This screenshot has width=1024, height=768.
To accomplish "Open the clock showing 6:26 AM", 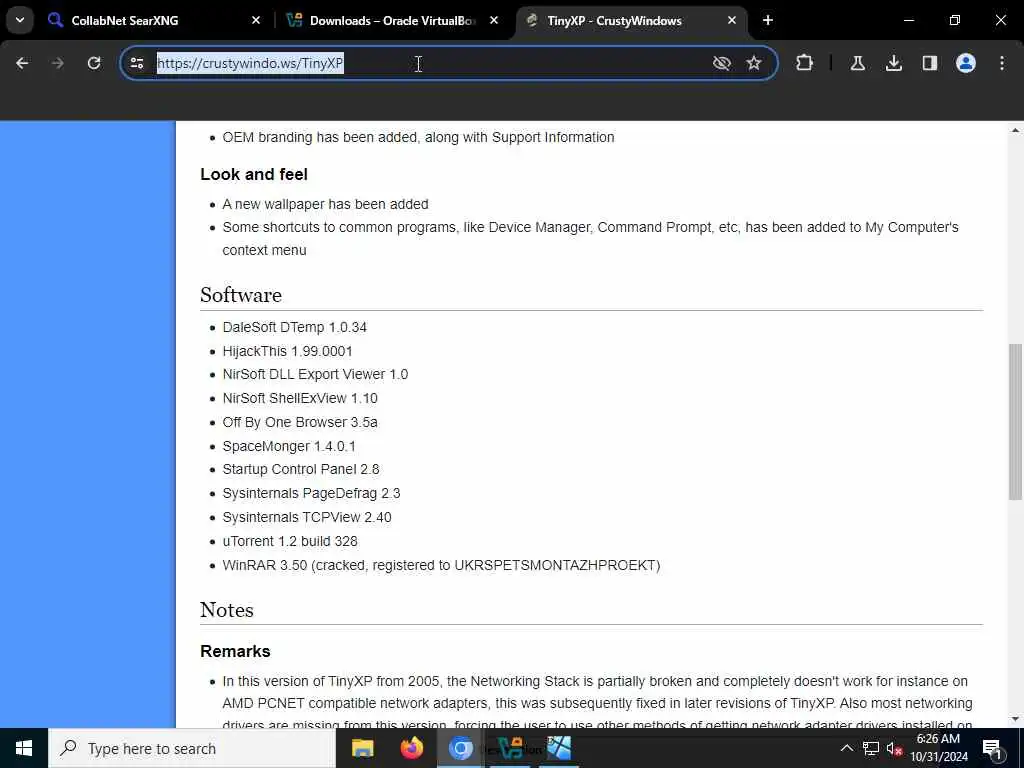I will [939, 748].
